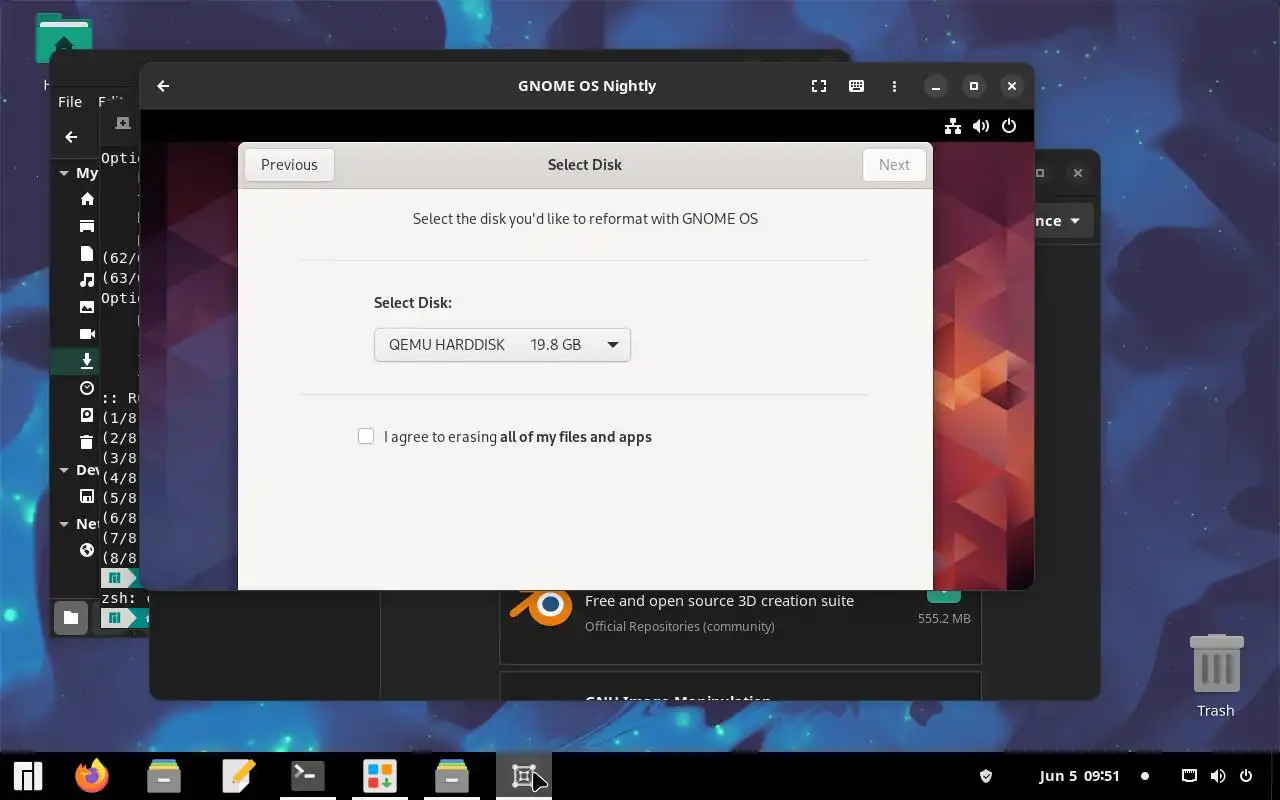This screenshot has width=1280, height=800.
Task: Open Videos in file manager sidebar
Action: pyautogui.click(x=87, y=334)
